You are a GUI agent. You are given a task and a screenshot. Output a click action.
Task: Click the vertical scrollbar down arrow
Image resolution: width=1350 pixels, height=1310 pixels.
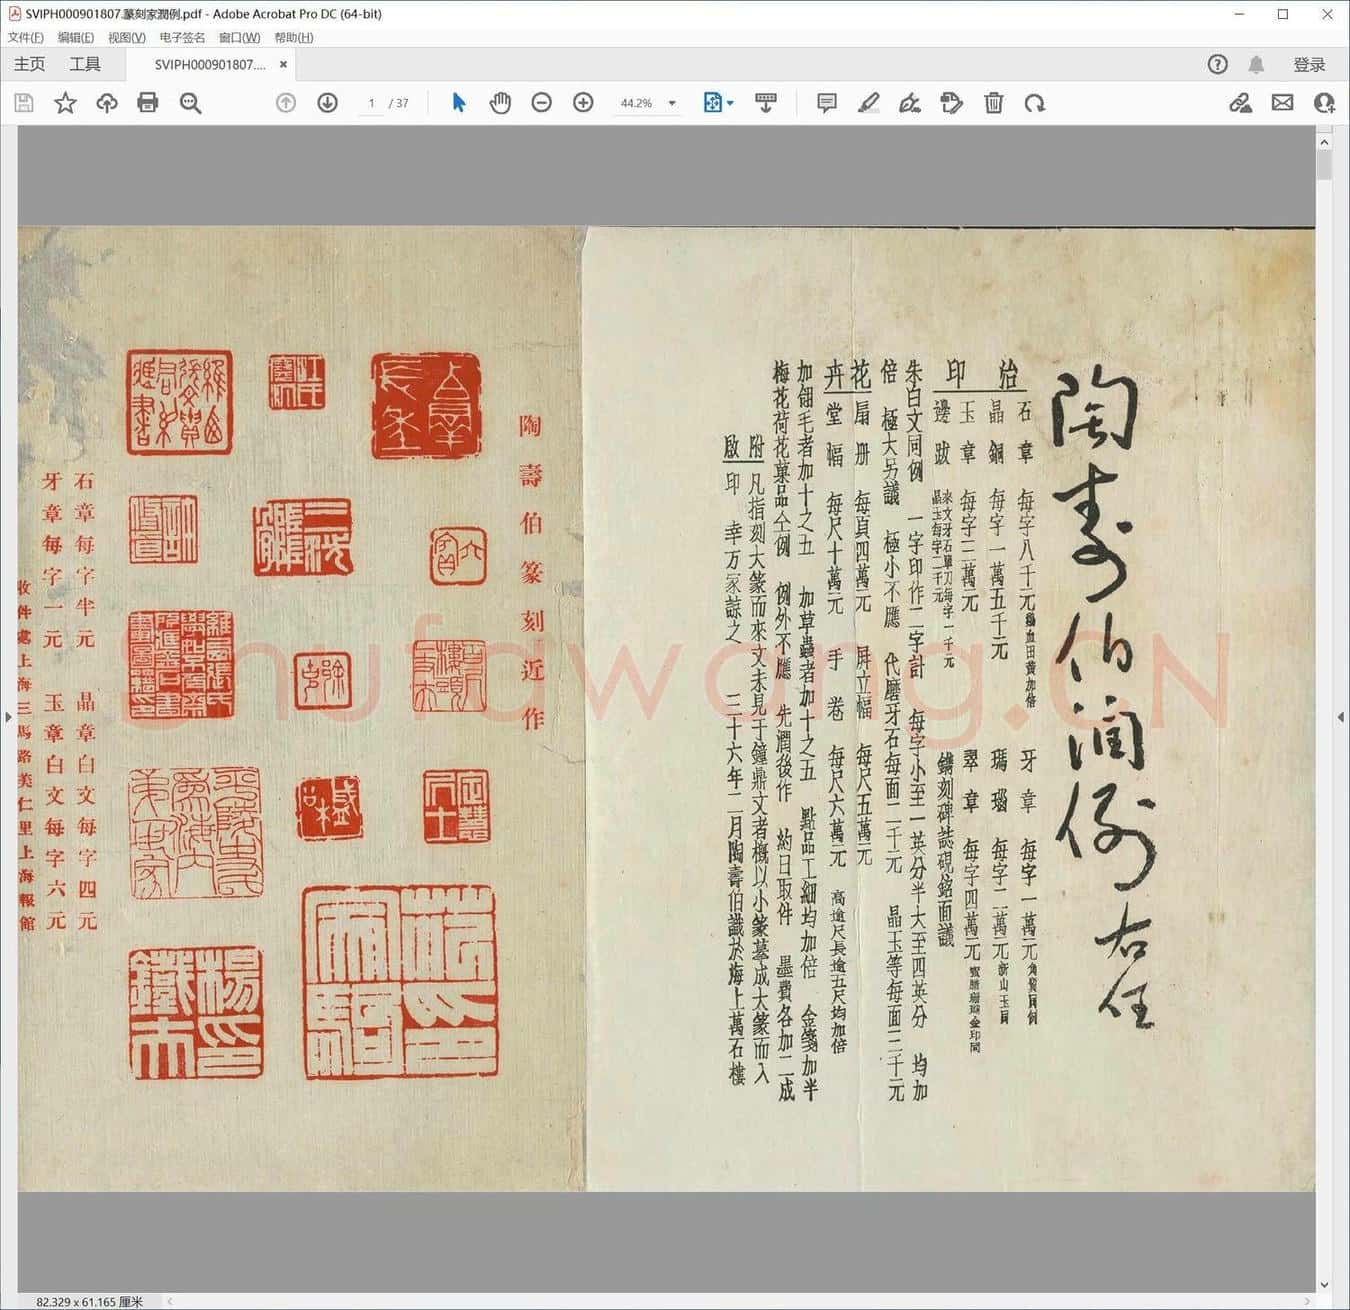[1324, 1285]
